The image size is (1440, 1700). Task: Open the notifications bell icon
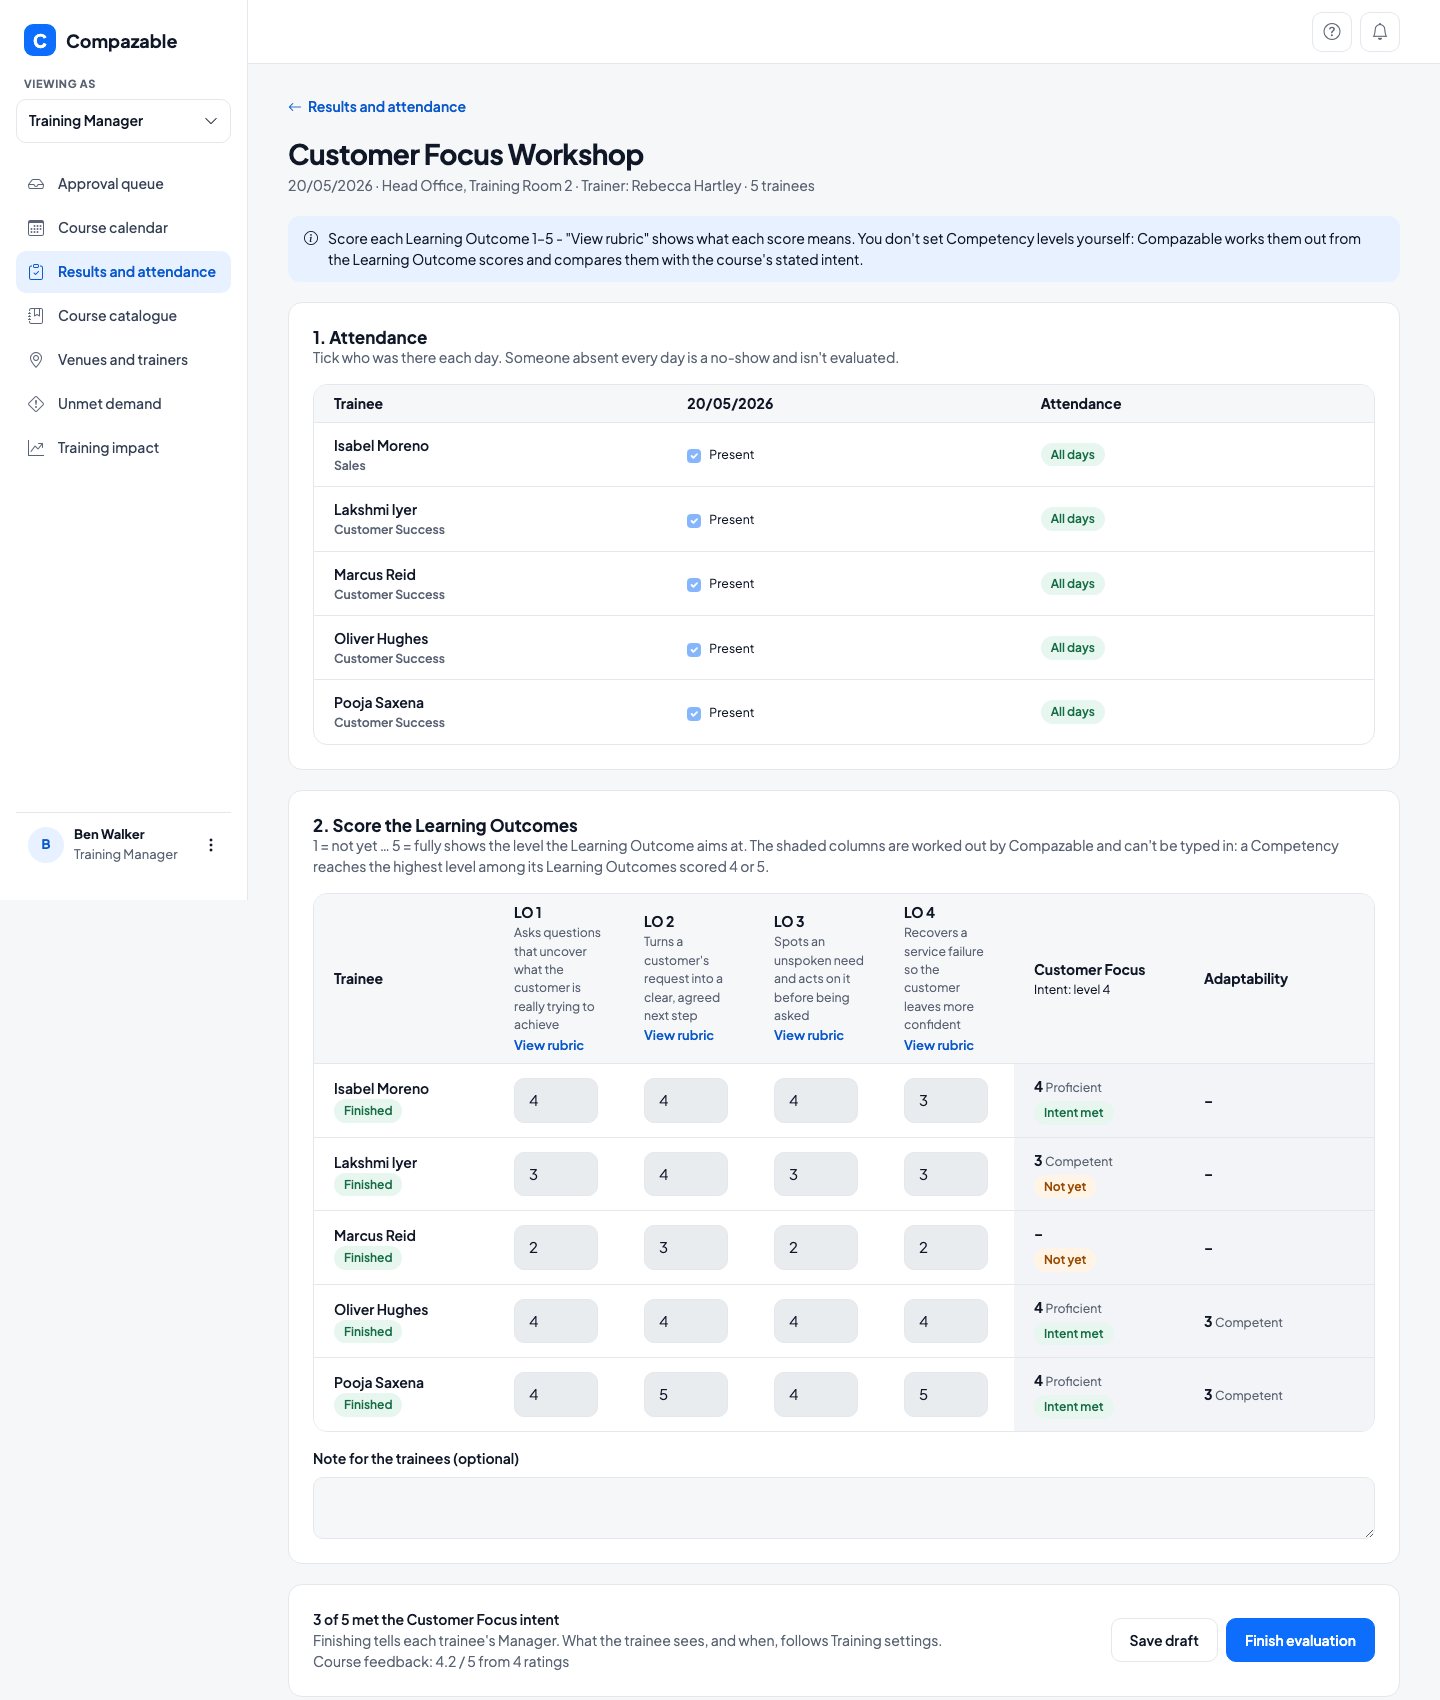click(x=1380, y=32)
